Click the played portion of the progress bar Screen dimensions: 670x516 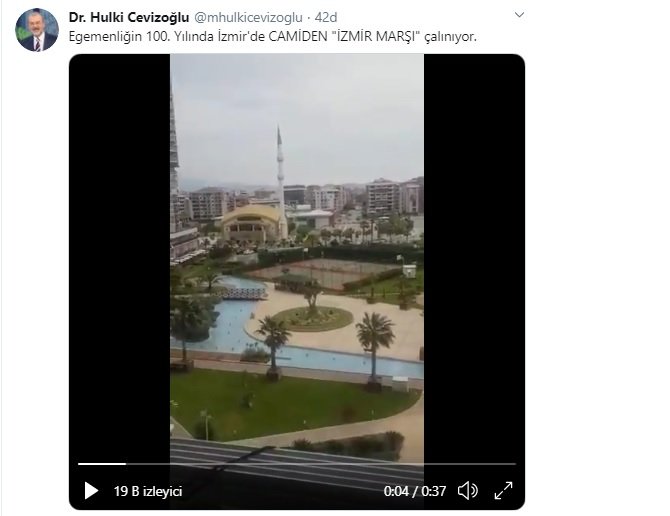coord(102,463)
